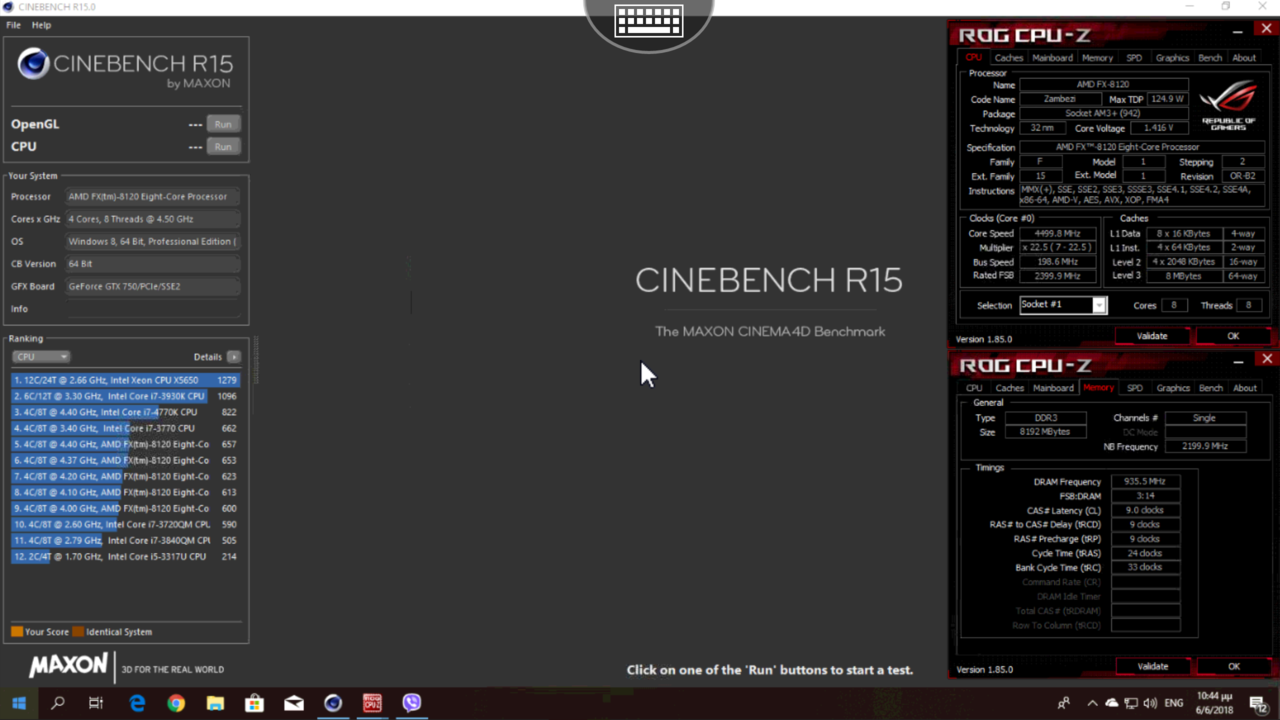
Task: Click the Cinebench title bar icon
Action: 8,7
